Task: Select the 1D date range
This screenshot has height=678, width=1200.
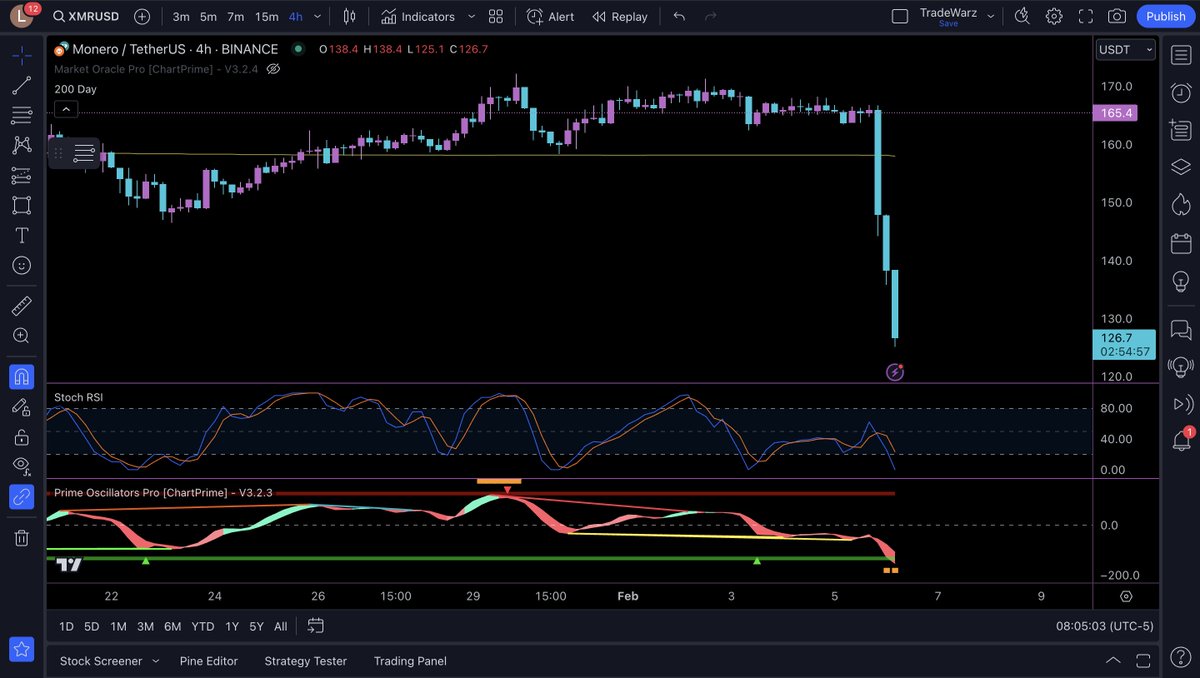Action: click(66, 626)
